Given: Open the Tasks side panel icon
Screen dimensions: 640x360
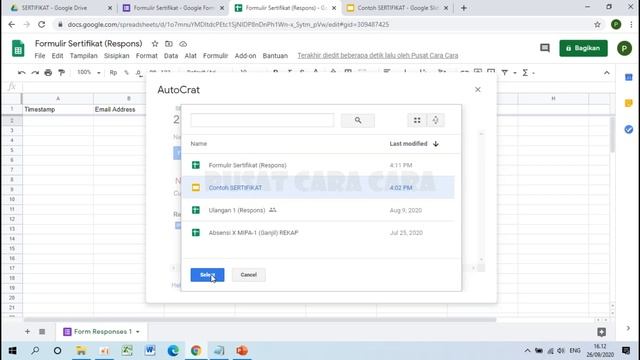Looking at the screenshot, I should point(629,129).
